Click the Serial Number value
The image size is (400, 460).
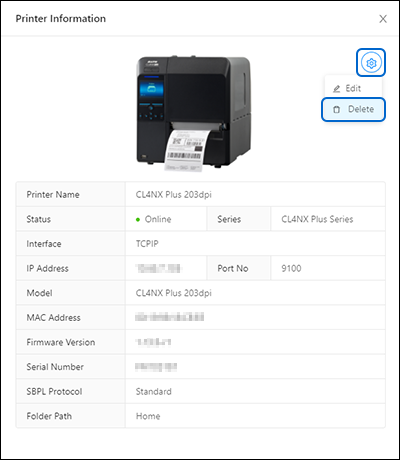pyautogui.click(x=156, y=367)
